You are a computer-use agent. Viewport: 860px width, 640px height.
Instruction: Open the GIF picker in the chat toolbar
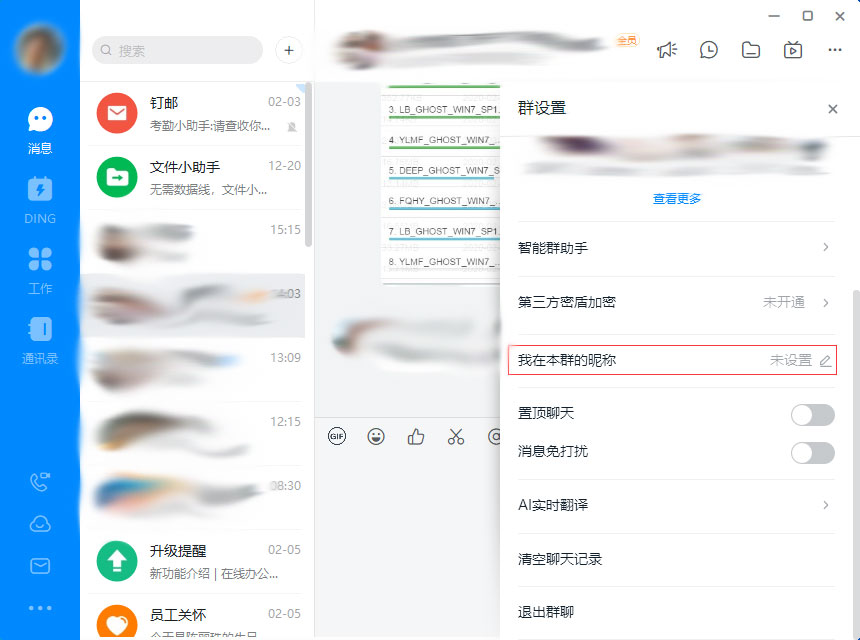coord(337,436)
